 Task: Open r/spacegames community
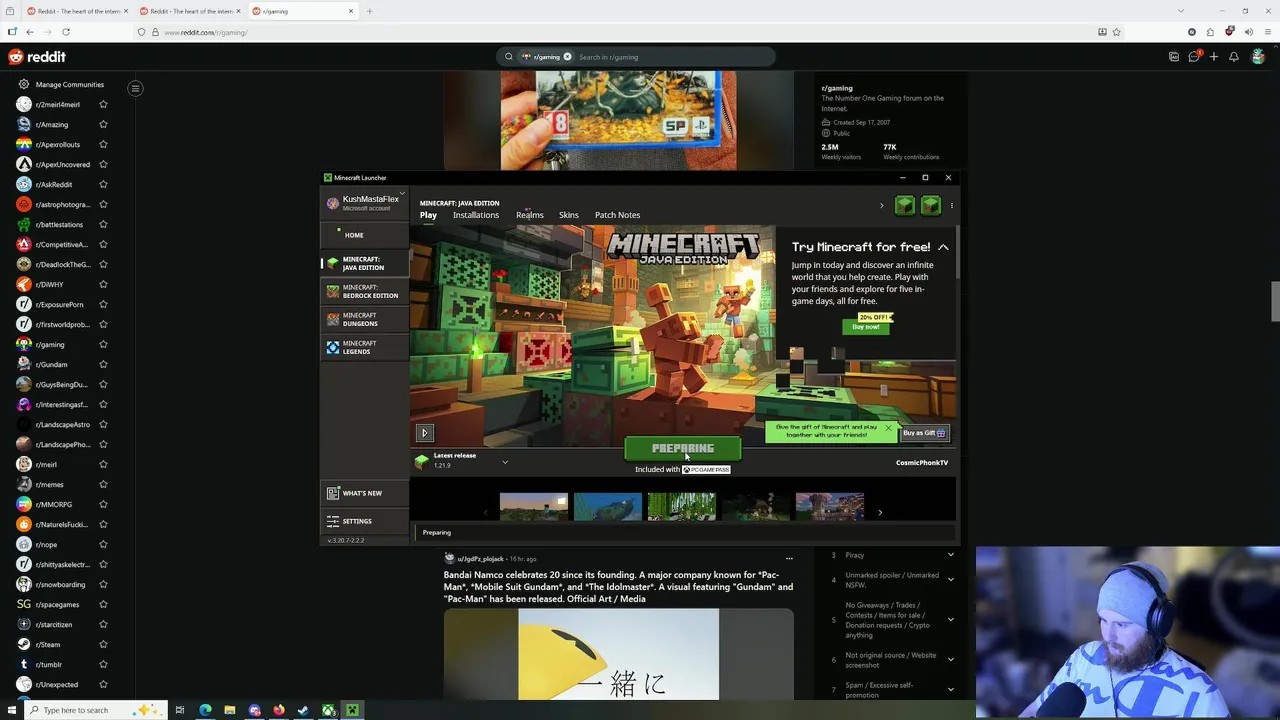[x=57, y=604]
